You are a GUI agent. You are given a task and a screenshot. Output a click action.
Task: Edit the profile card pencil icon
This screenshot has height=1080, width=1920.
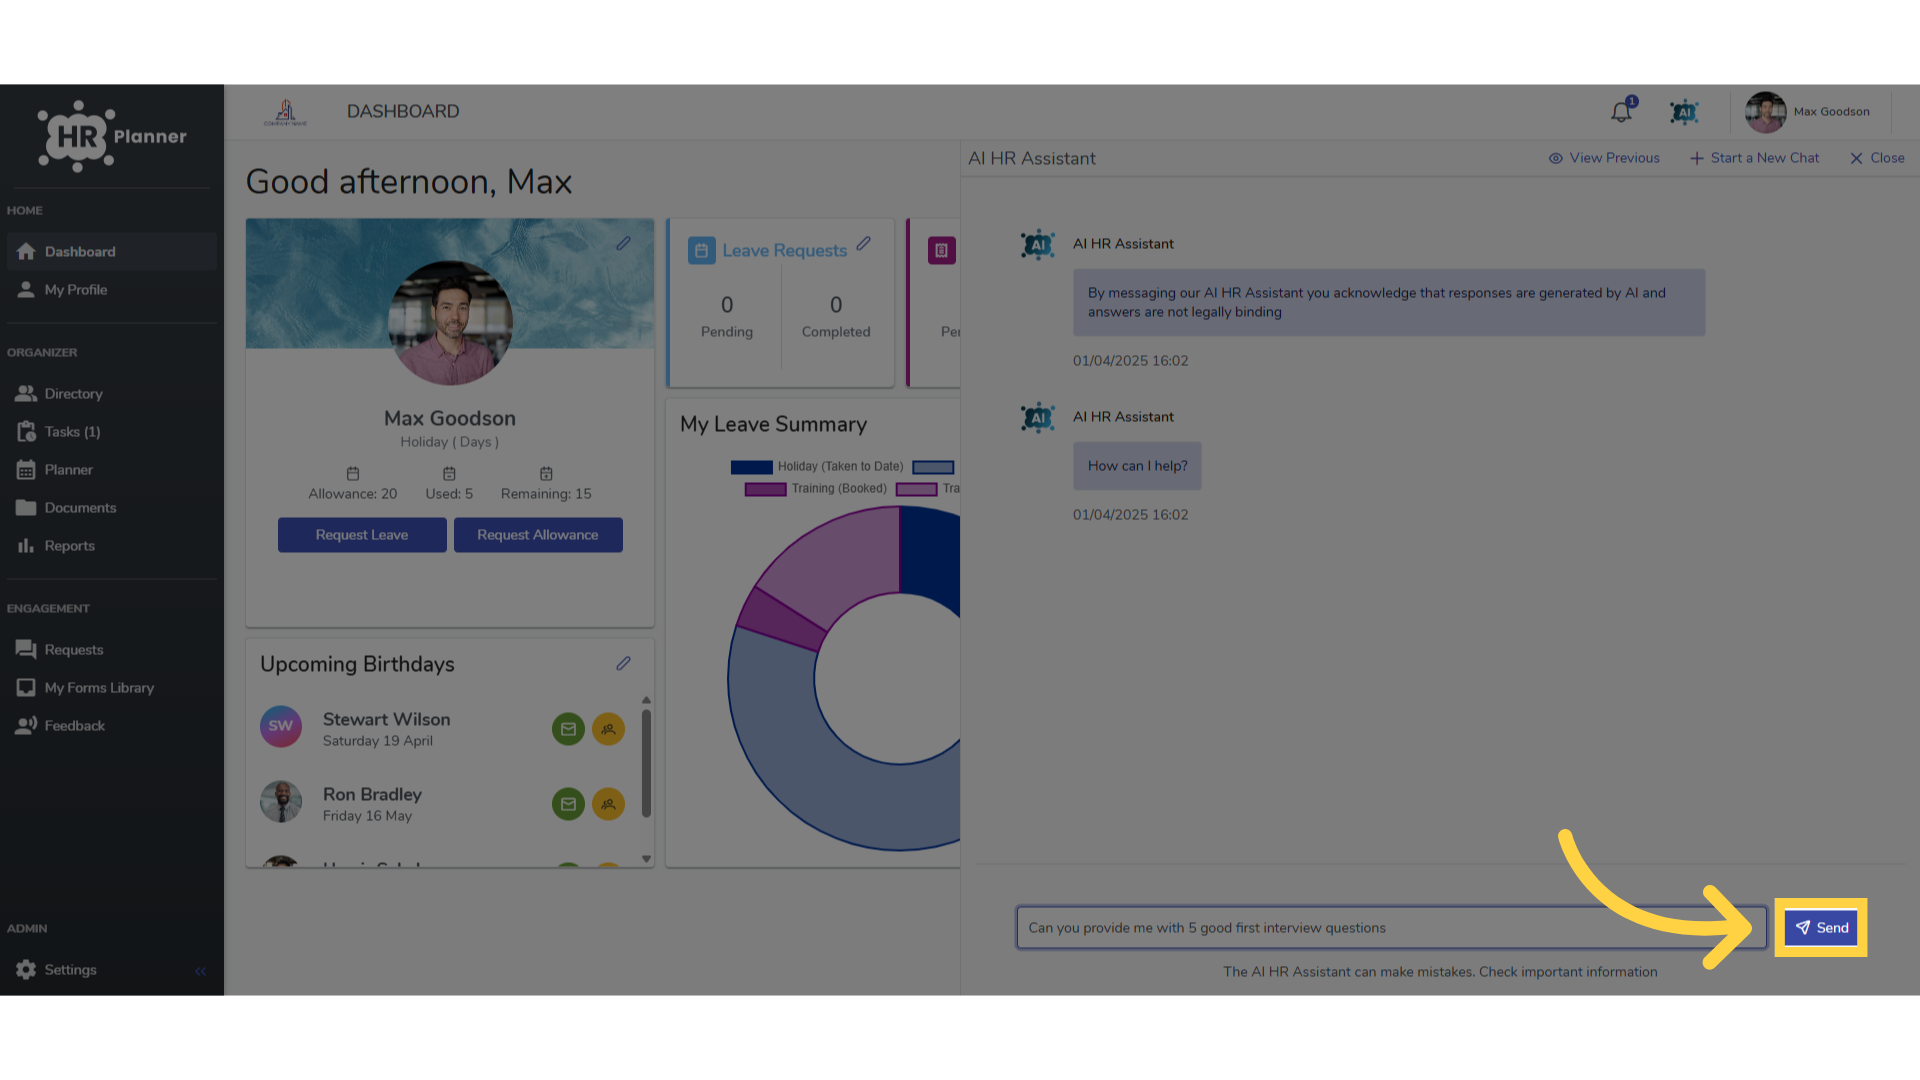click(623, 243)
